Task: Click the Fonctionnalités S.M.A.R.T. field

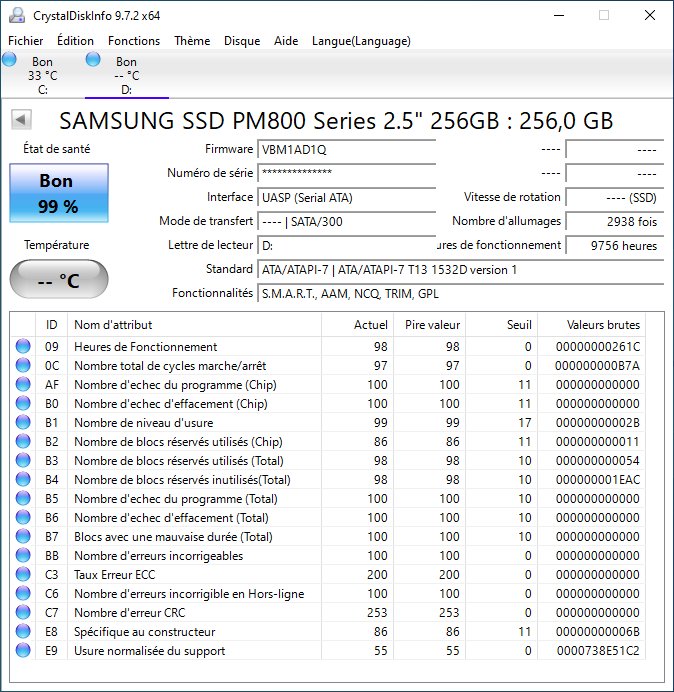Action: click(460, 293)
